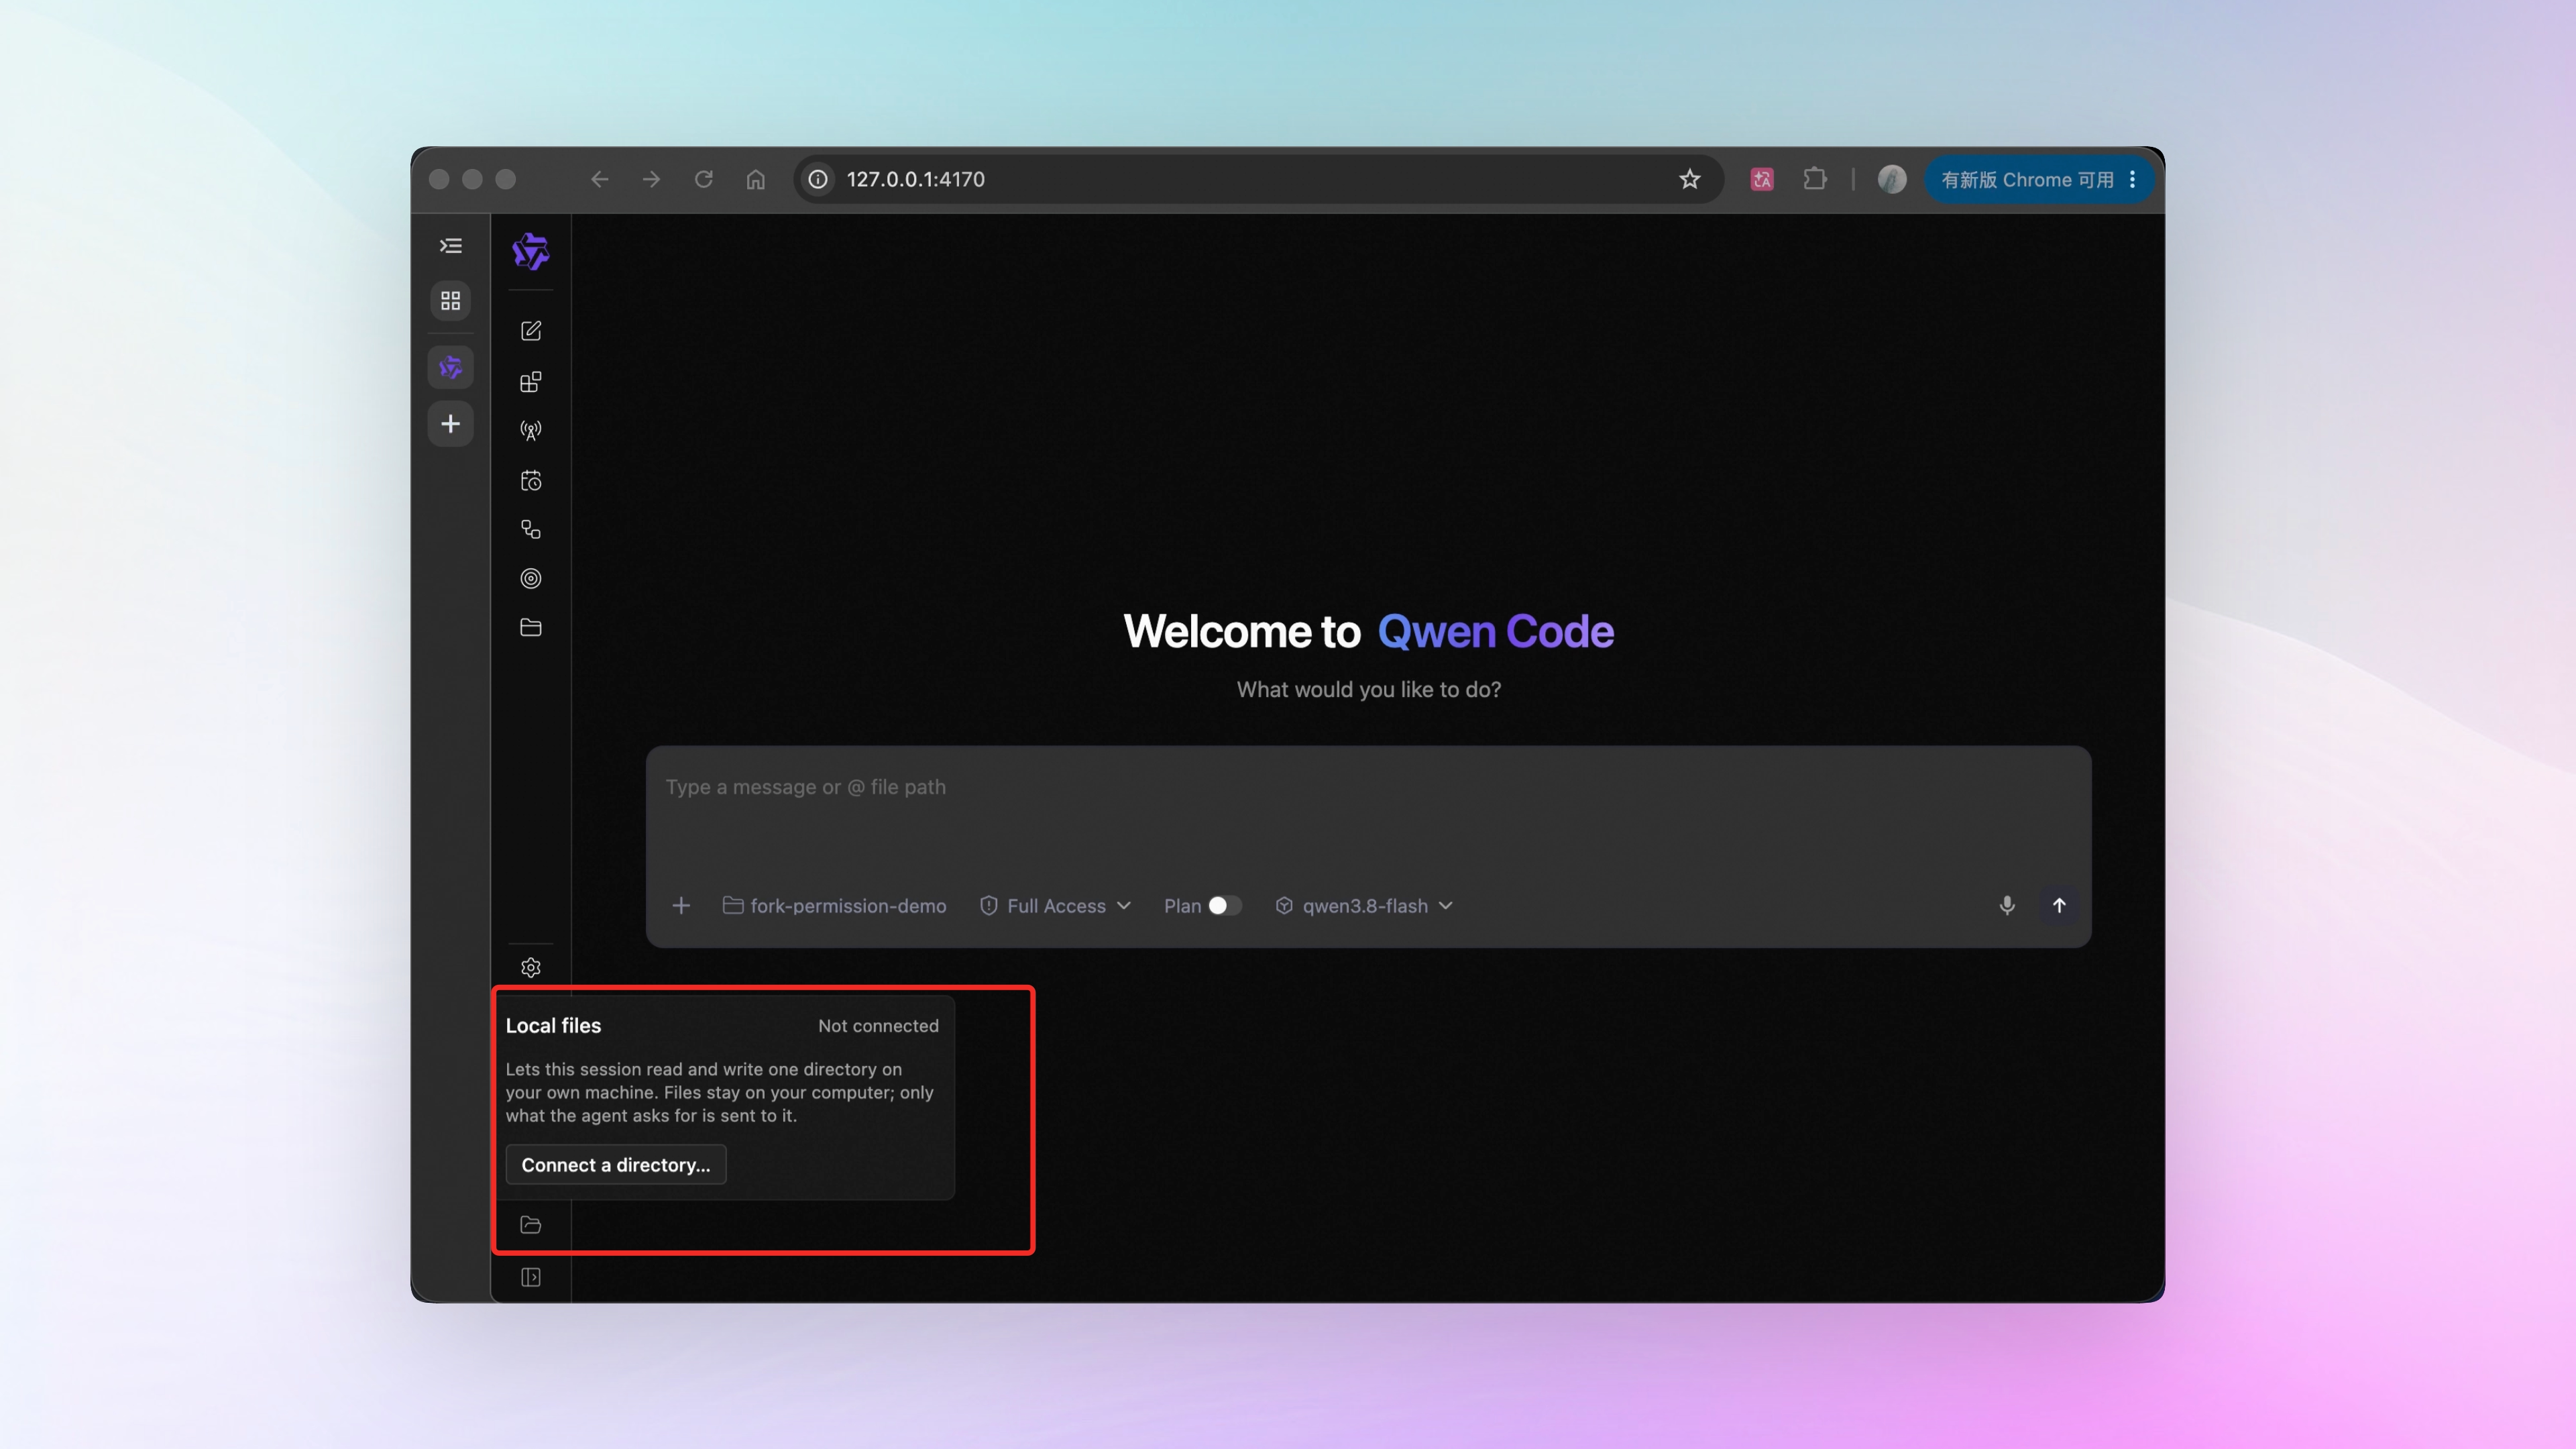Open the target goals icon
Image resolution: width=2576 pixels, height=1449 pixels.
531,579
